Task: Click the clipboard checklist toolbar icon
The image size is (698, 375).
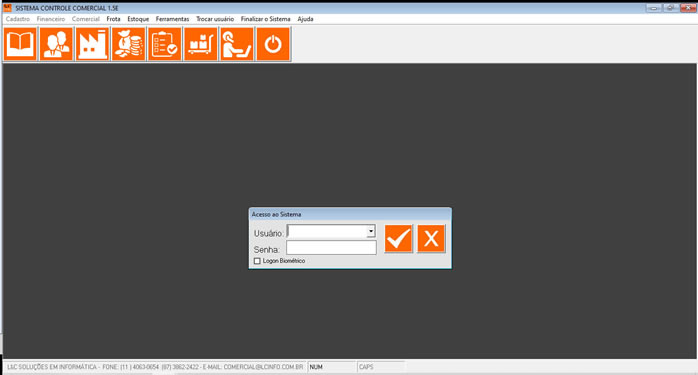Action: point(165,44)
